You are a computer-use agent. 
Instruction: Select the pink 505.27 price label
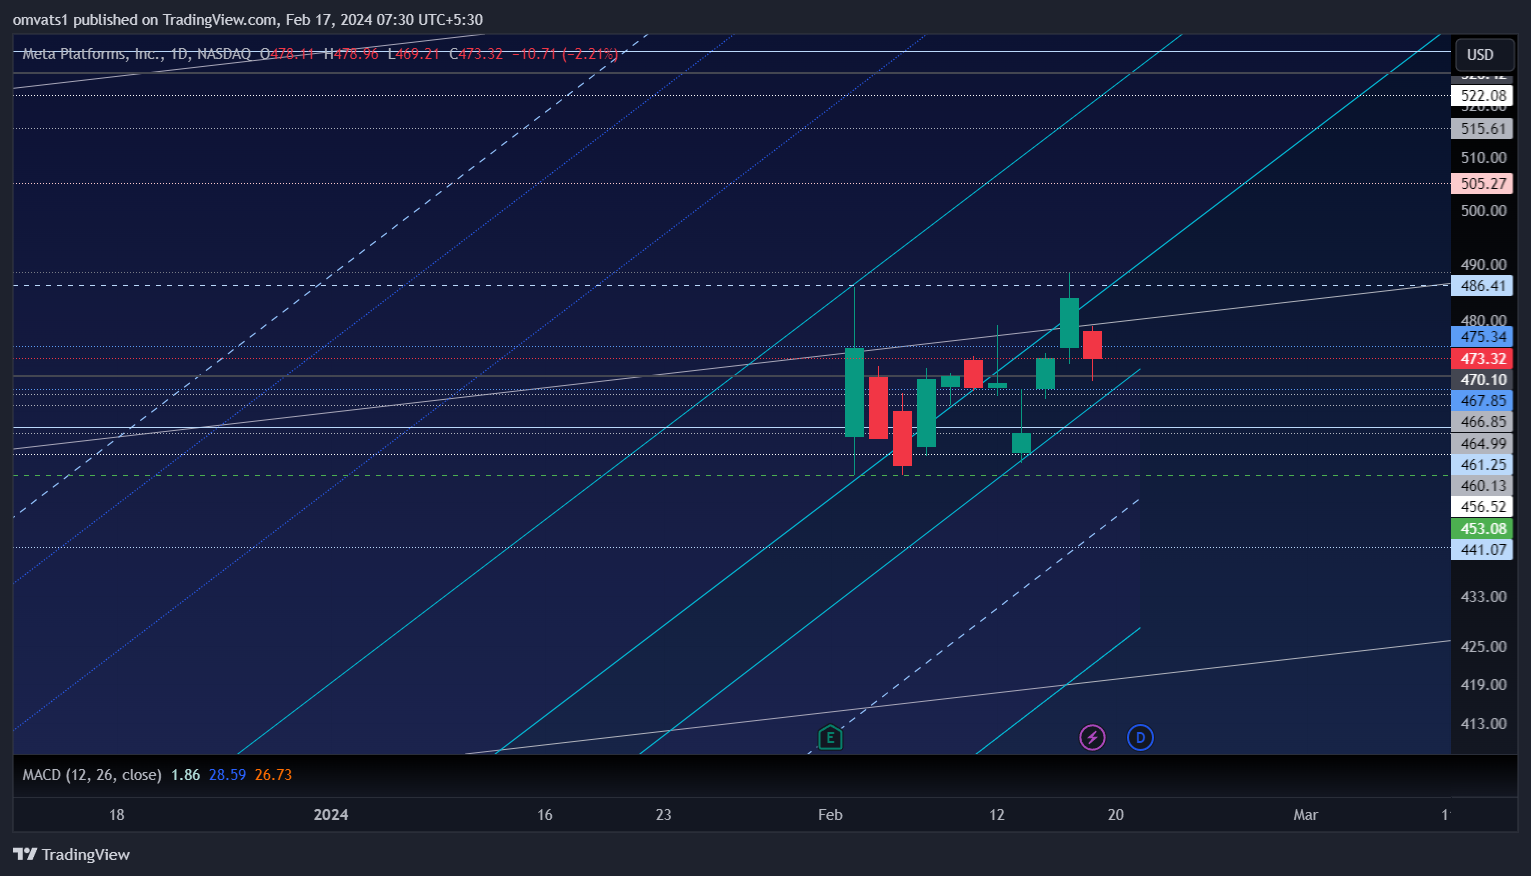(1483, 184)
